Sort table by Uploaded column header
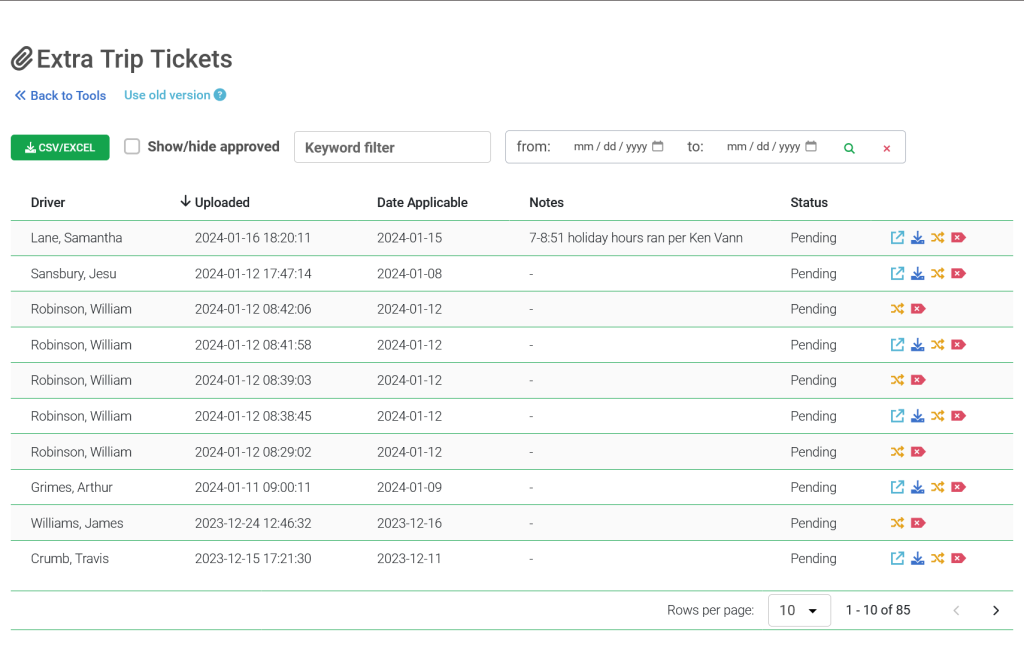 pos(221,202)
